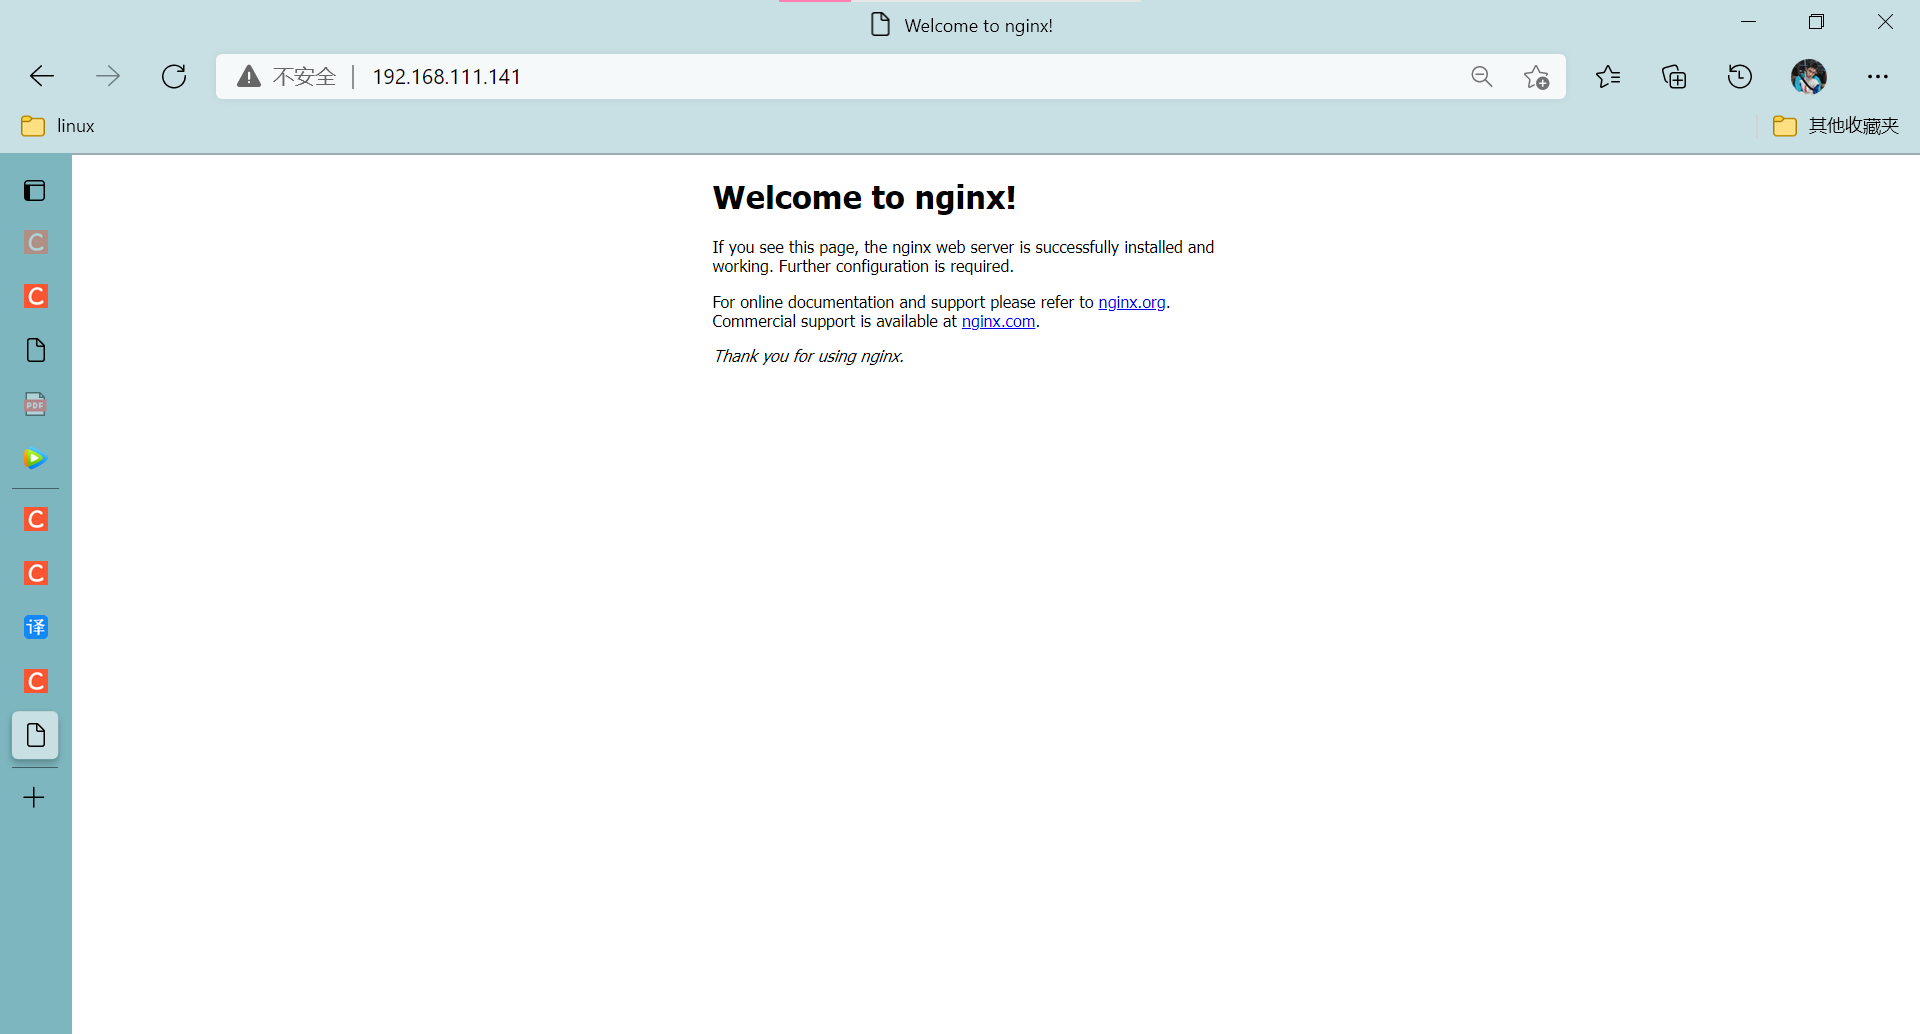Close the browser window
1920x1034 pixels.
coord(1885,22)
